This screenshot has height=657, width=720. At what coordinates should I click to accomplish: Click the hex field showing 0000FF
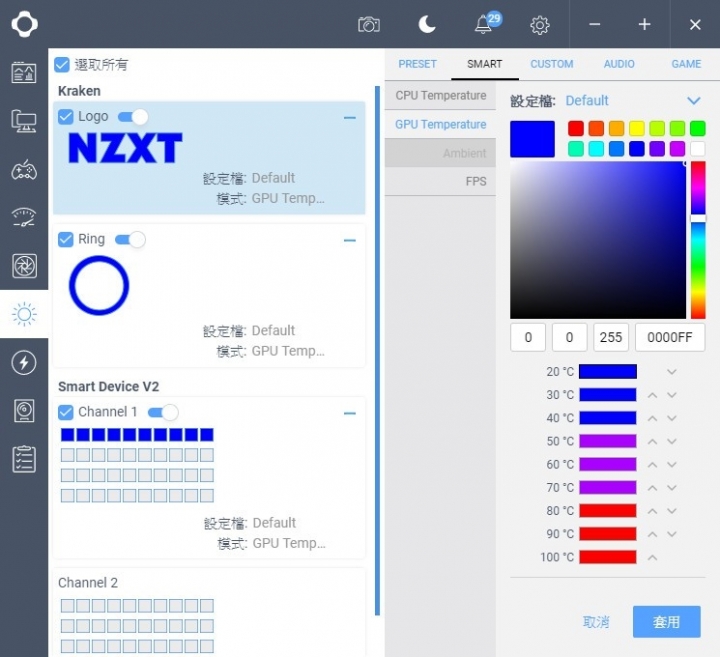click(x=669, y=337)
